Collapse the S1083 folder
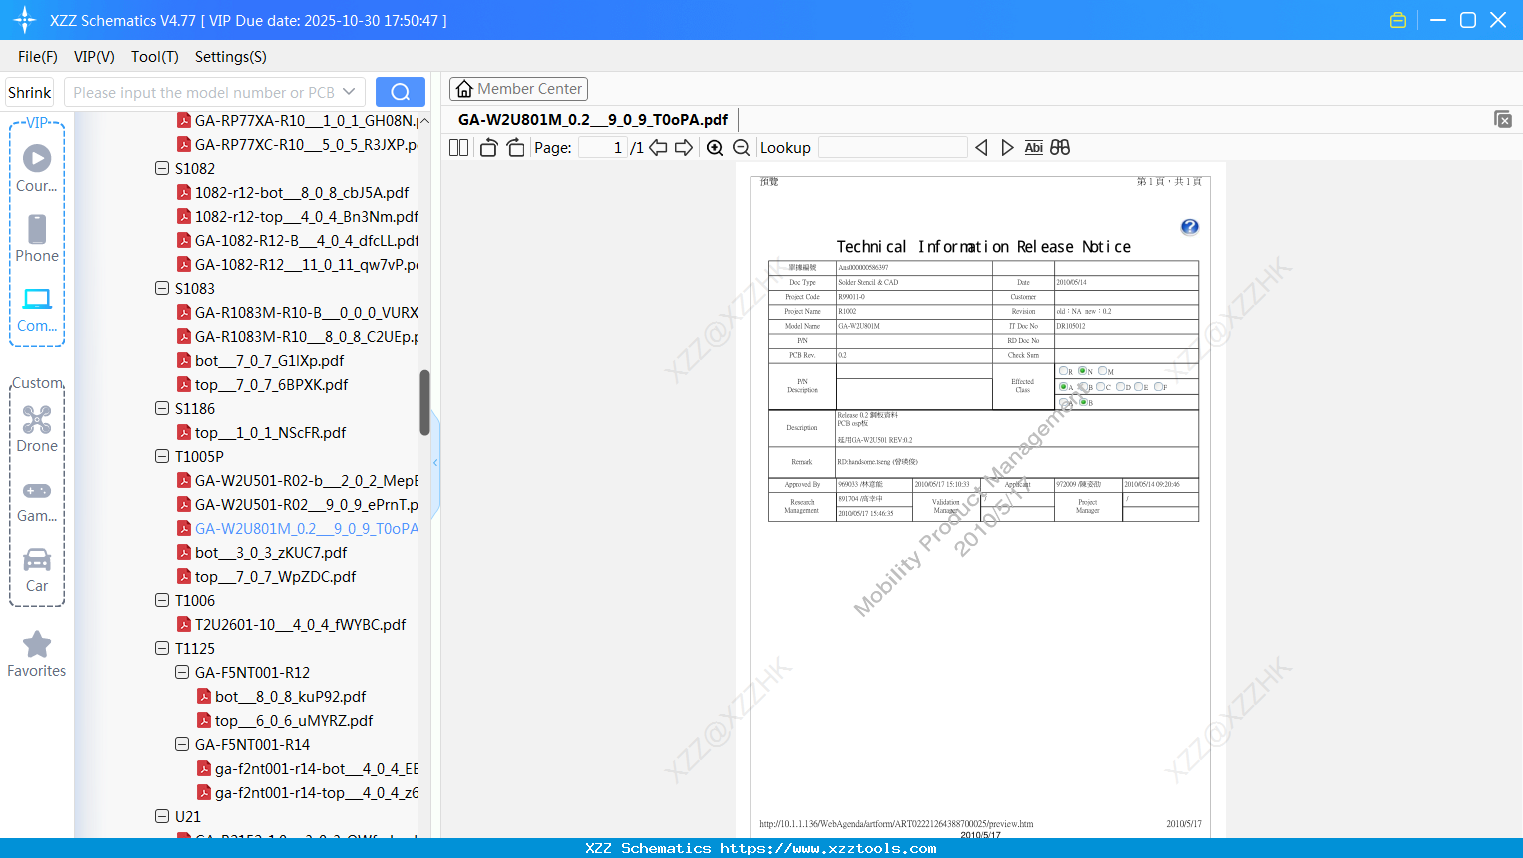This screenshot has width=1523, height=858. (x=162, y=288)
